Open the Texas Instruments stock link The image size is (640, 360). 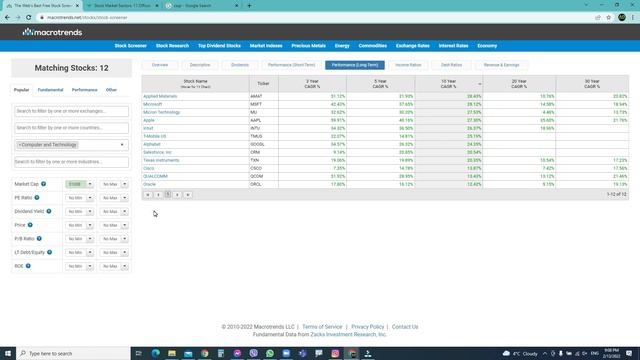161,160
